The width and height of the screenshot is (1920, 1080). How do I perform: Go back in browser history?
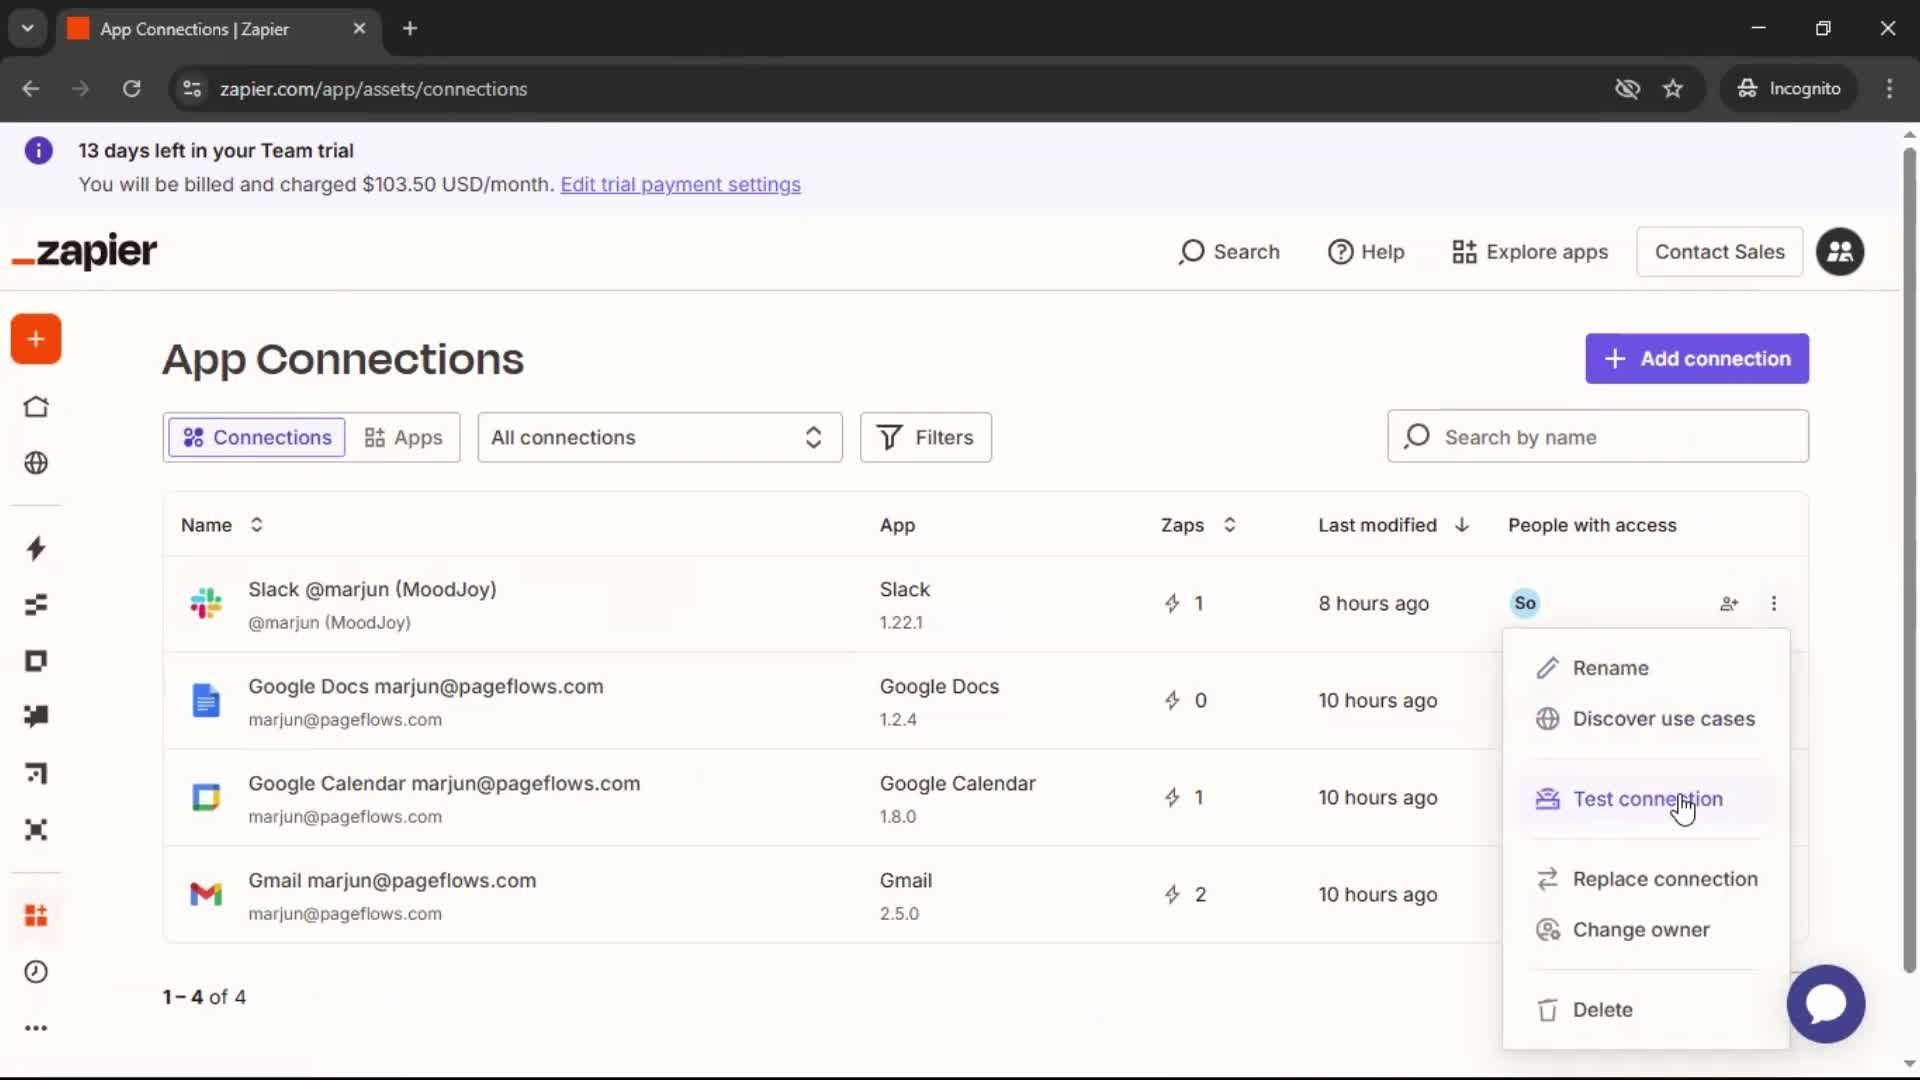31,89
